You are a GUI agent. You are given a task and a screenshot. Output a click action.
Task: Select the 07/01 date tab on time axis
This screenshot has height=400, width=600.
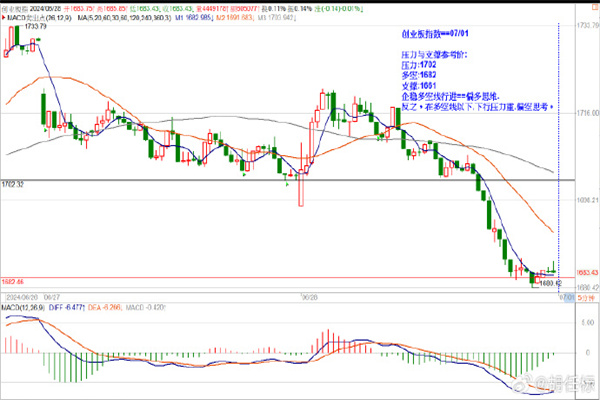pyautogui.click(x=566, y=297)
